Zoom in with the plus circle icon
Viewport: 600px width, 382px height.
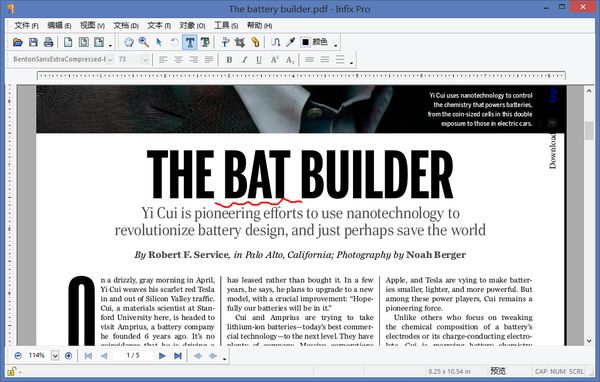coord(68,356)
